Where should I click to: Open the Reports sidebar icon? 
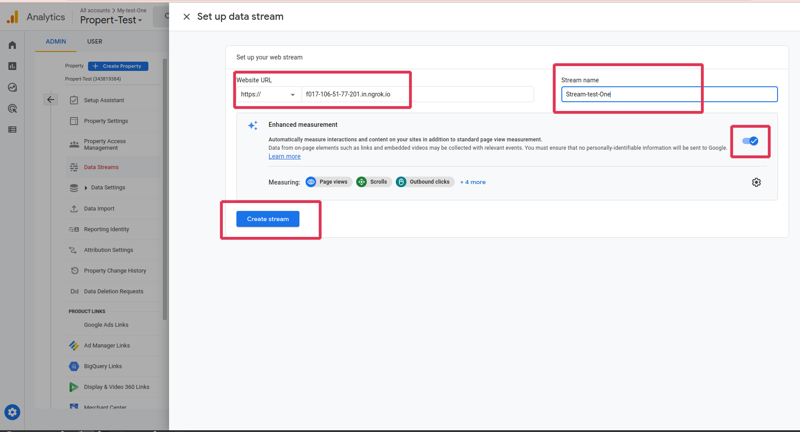(12, 66)
